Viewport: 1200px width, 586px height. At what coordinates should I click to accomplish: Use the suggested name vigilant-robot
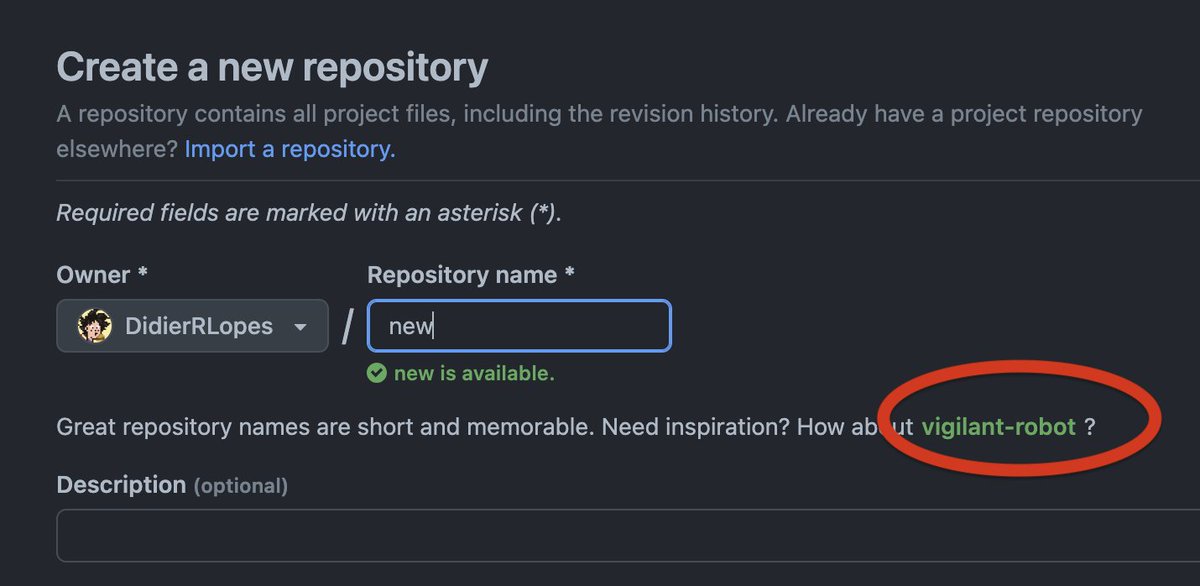pos(998,427)
